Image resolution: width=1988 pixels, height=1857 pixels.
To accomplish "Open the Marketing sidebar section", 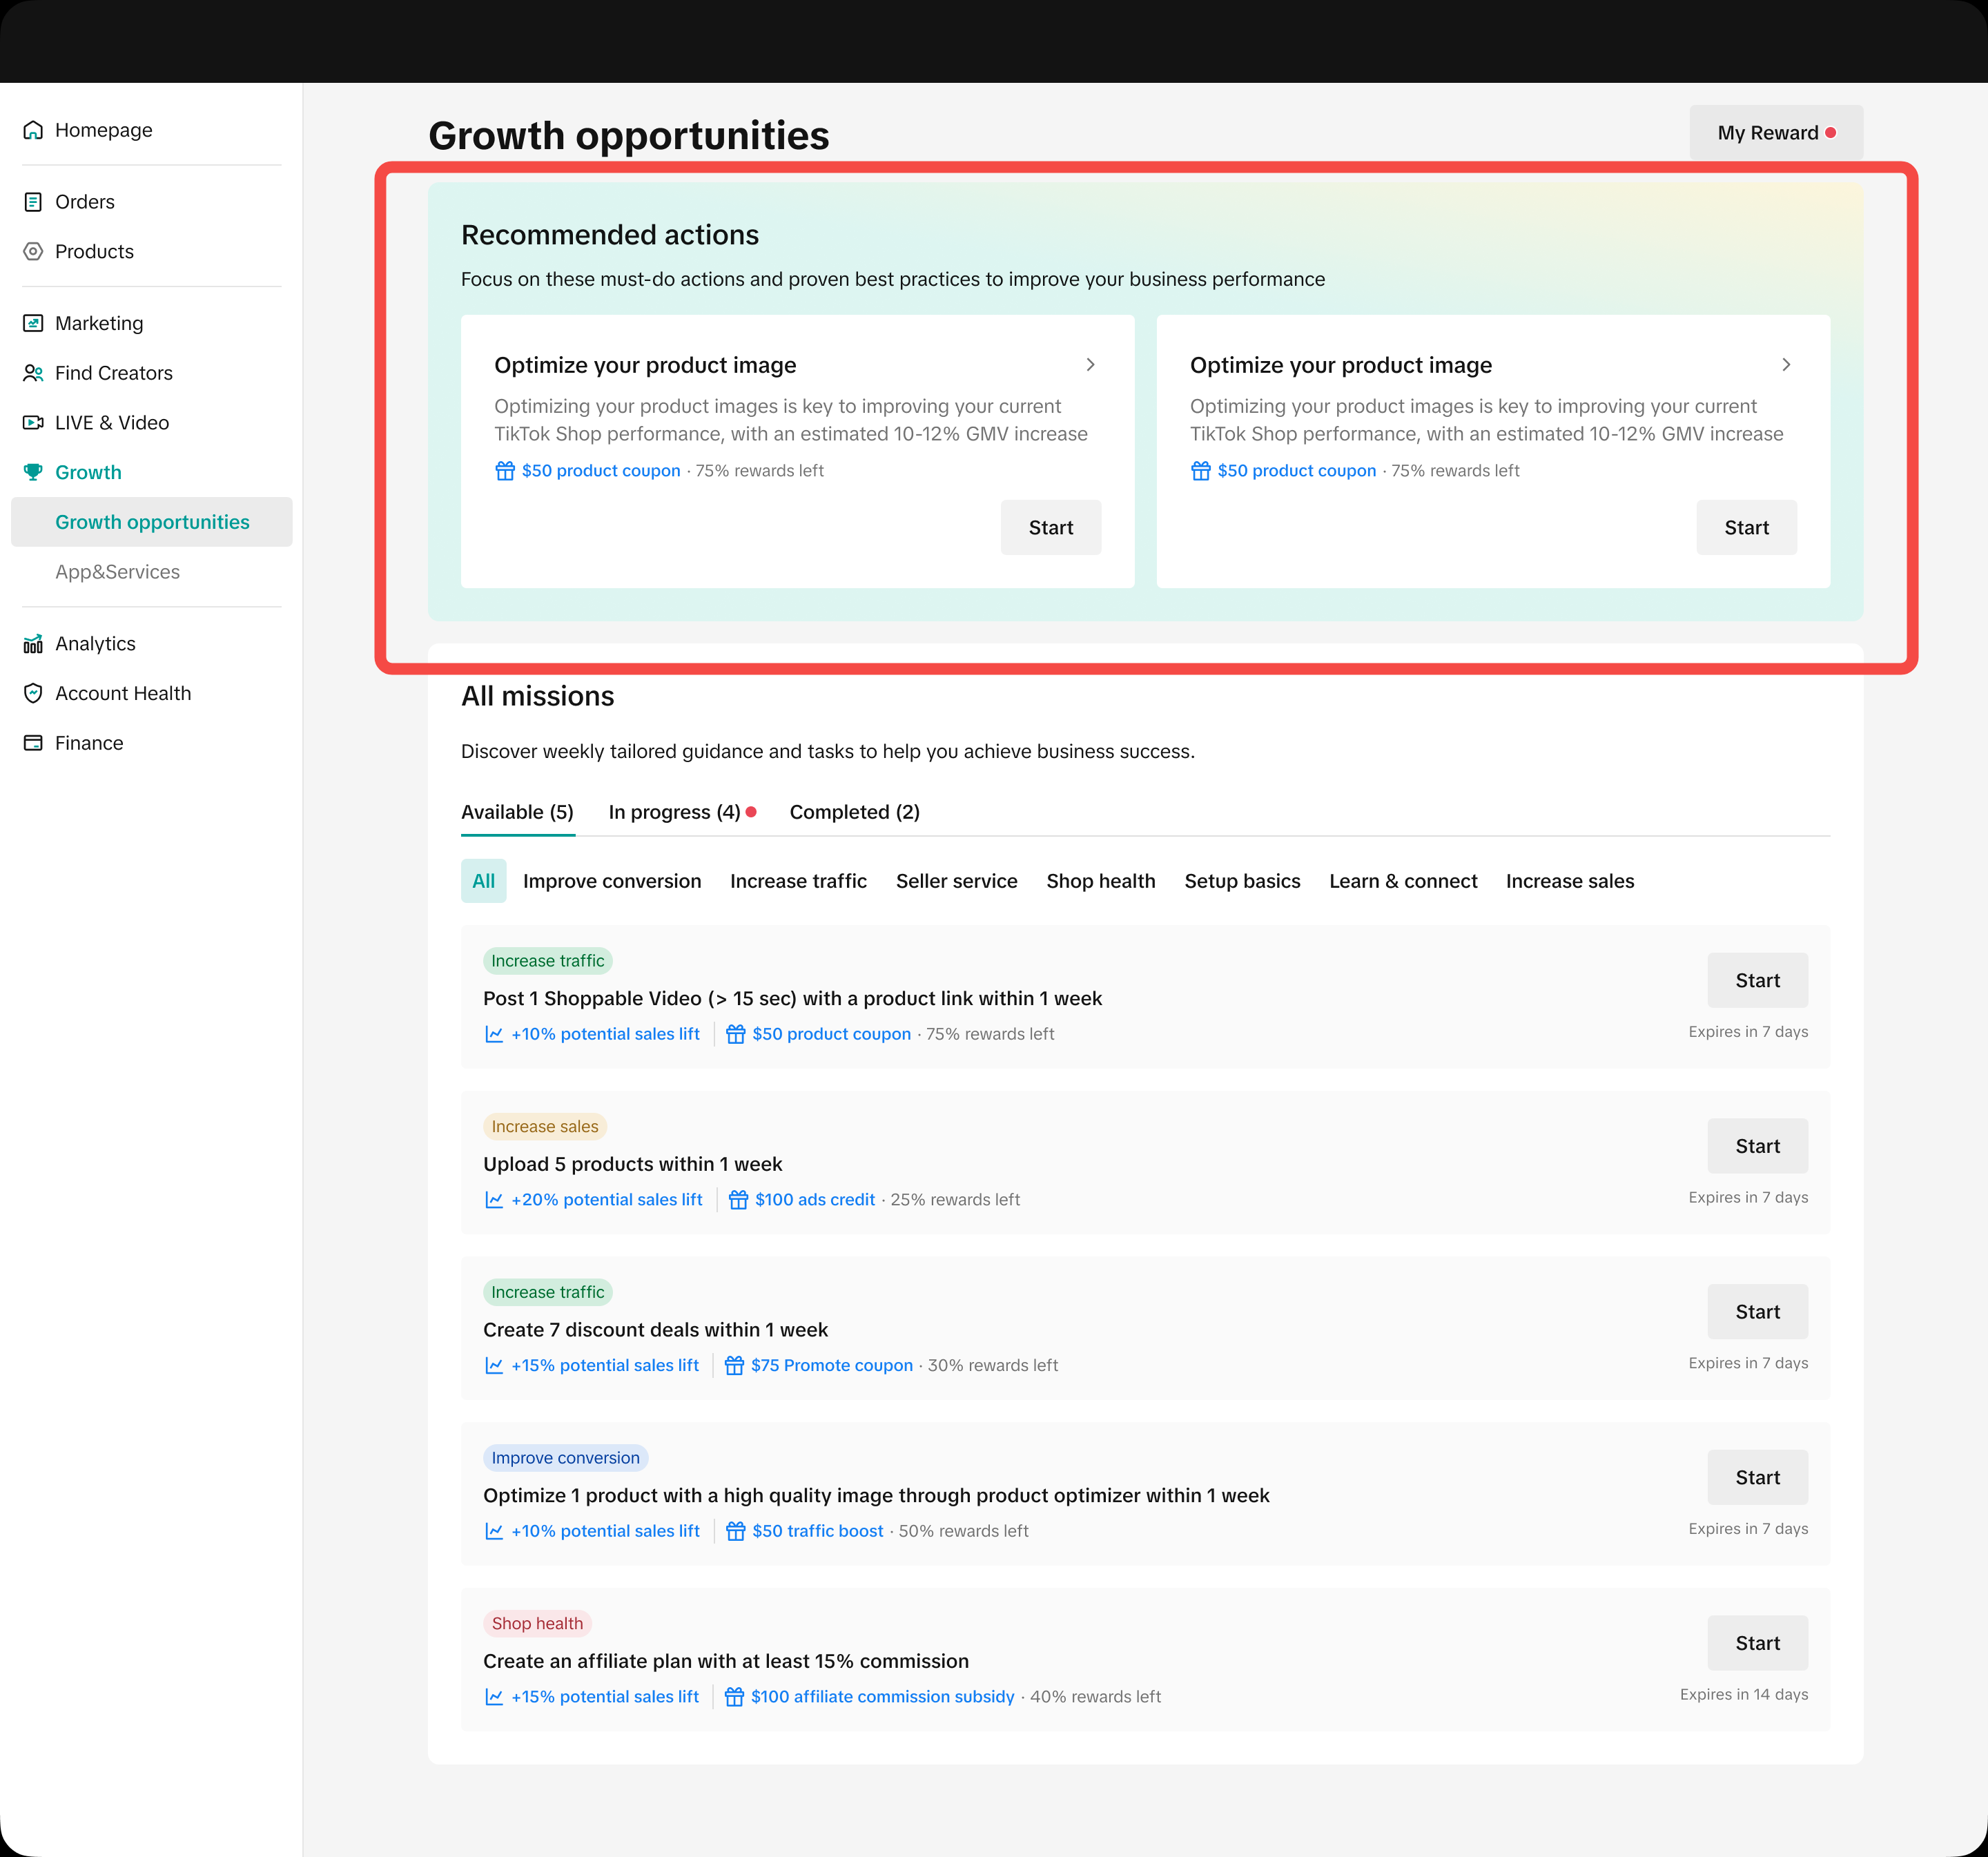I will pos(99,323).
